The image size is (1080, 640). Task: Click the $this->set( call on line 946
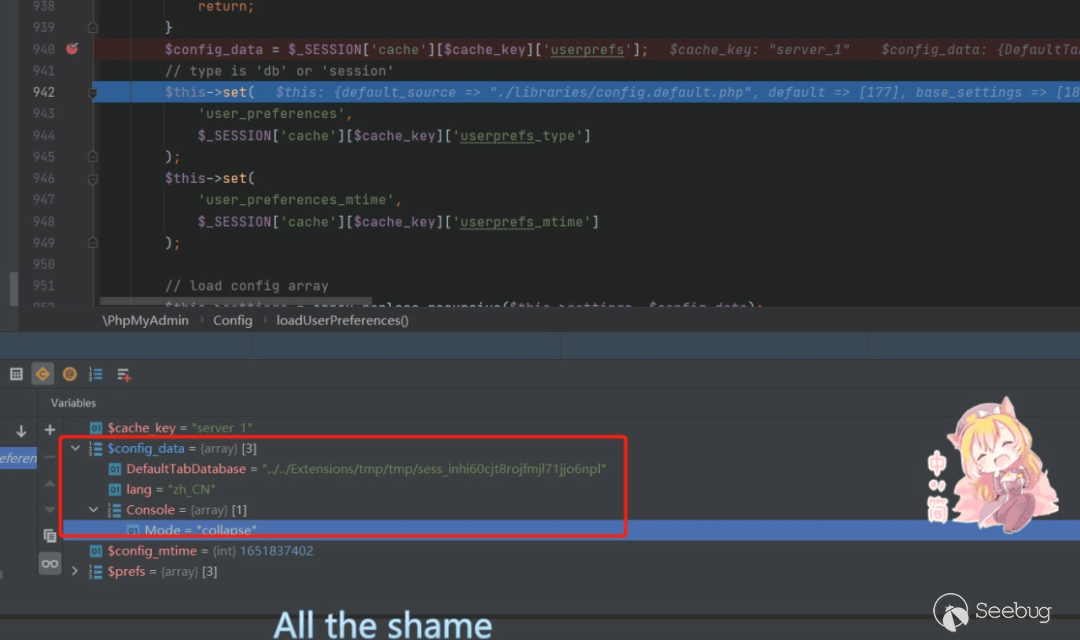coord(209,178)
